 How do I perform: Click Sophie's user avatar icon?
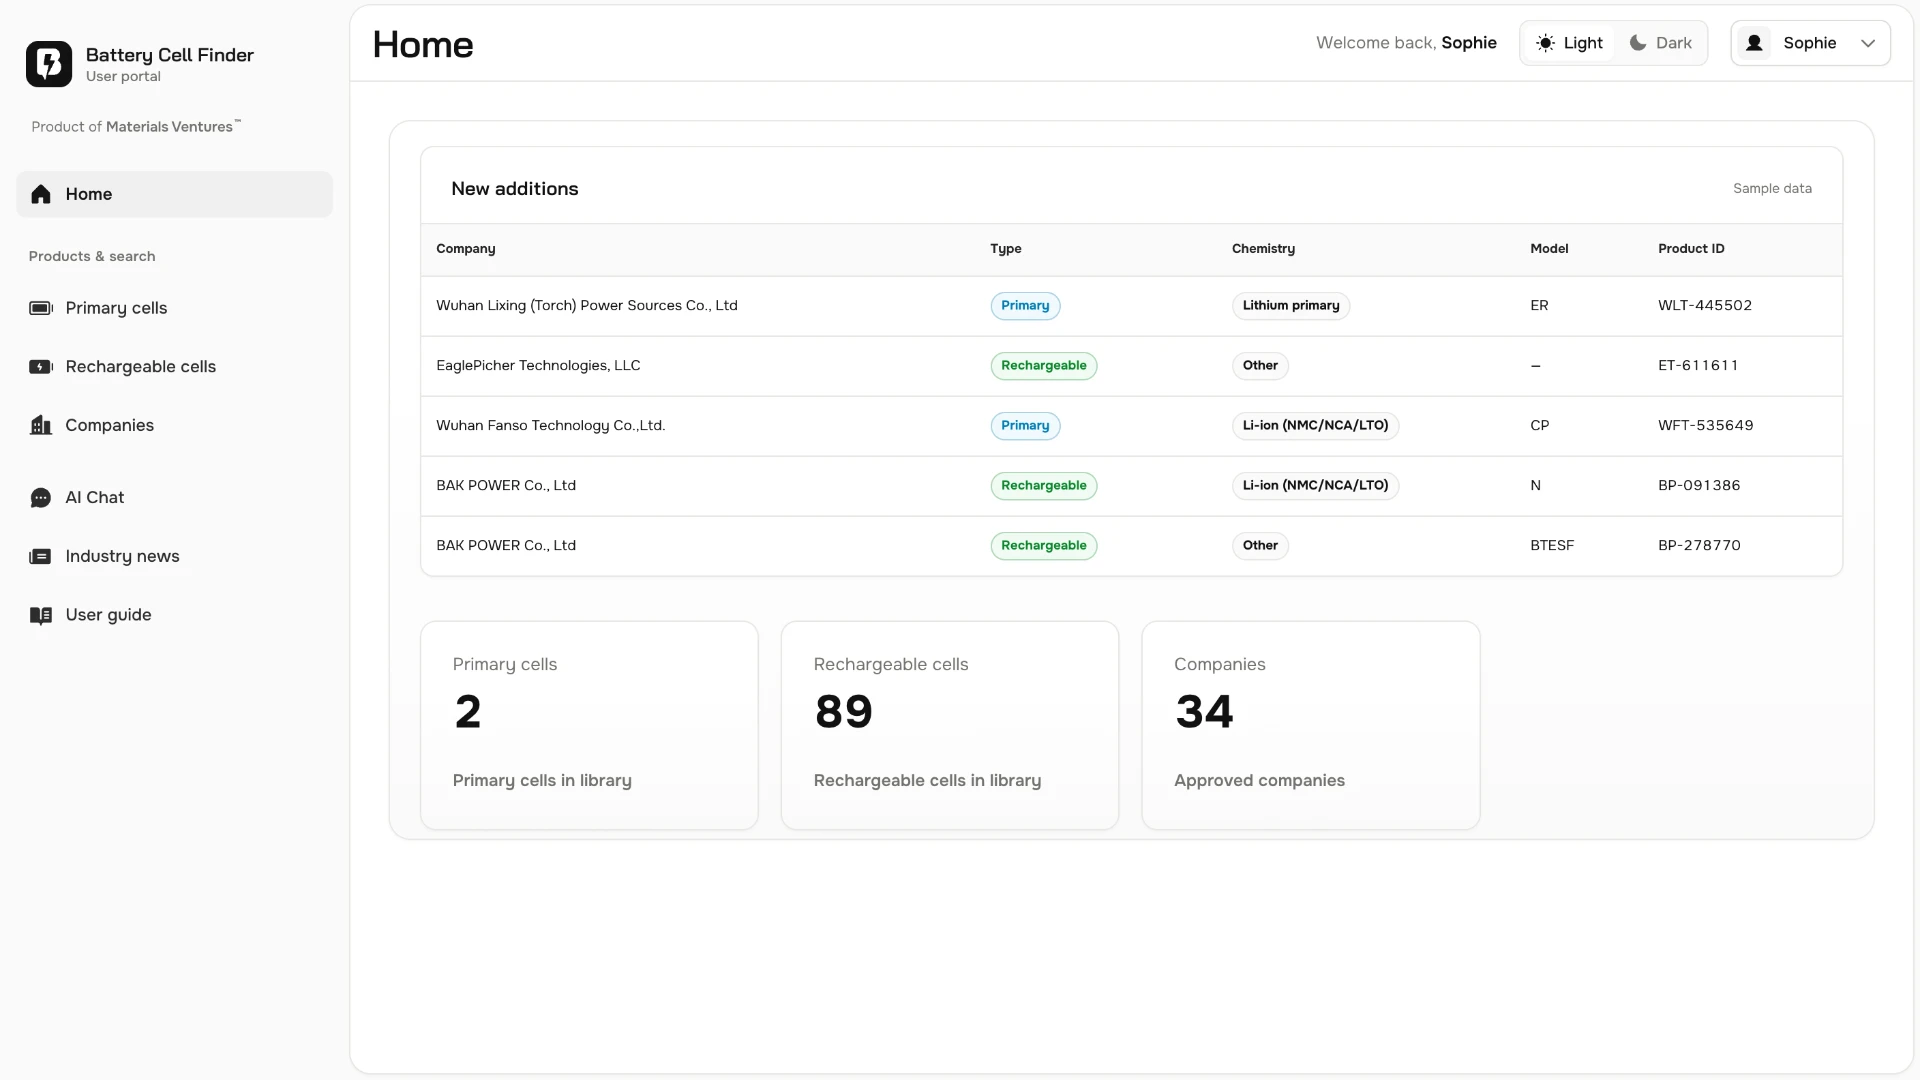click(1754, 43)
